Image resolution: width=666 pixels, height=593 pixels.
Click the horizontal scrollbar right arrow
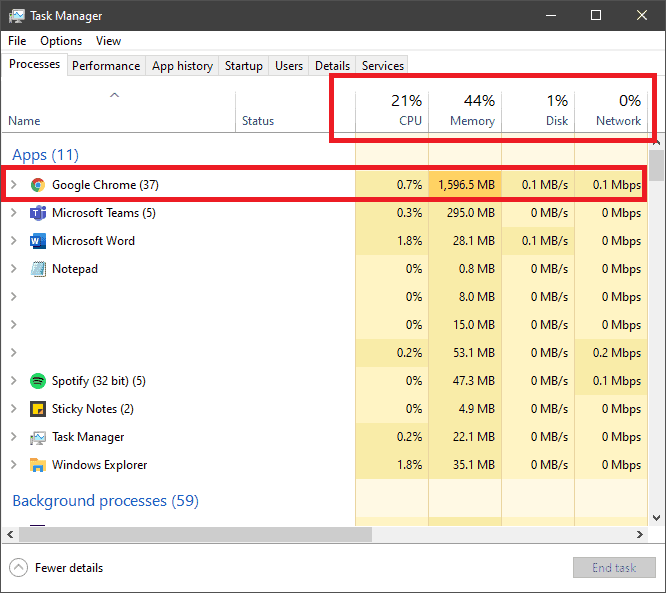[x=640, y=534]
